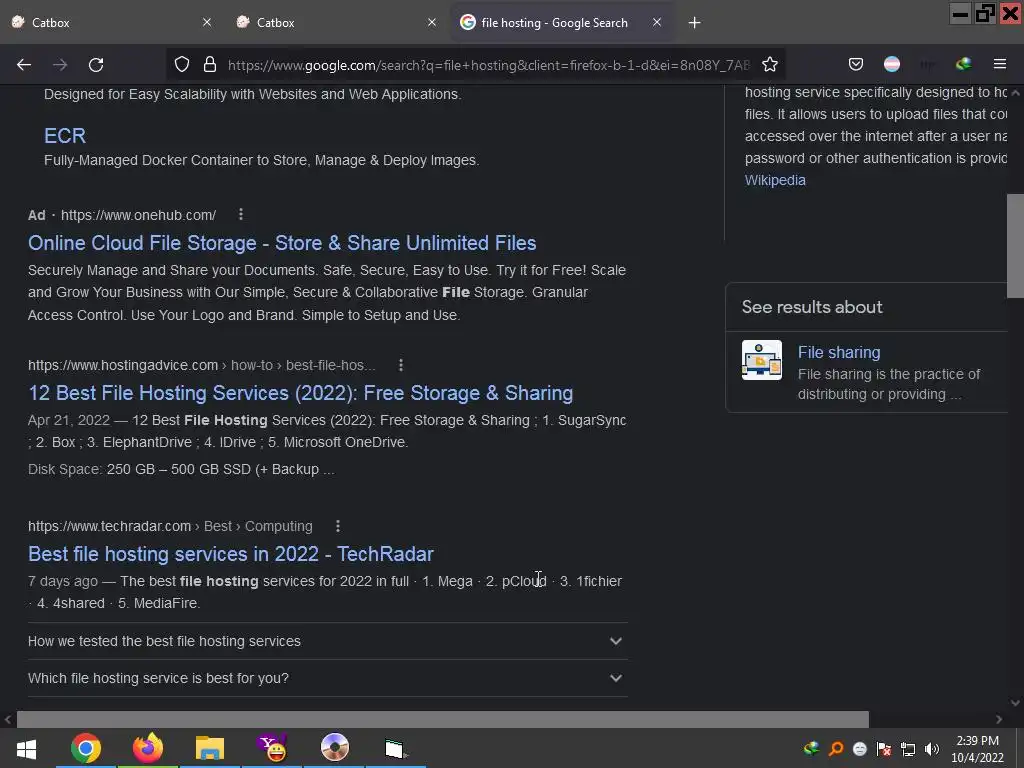
Task: Open the Internet Download Manager extension icon
Action: point(963,64)
